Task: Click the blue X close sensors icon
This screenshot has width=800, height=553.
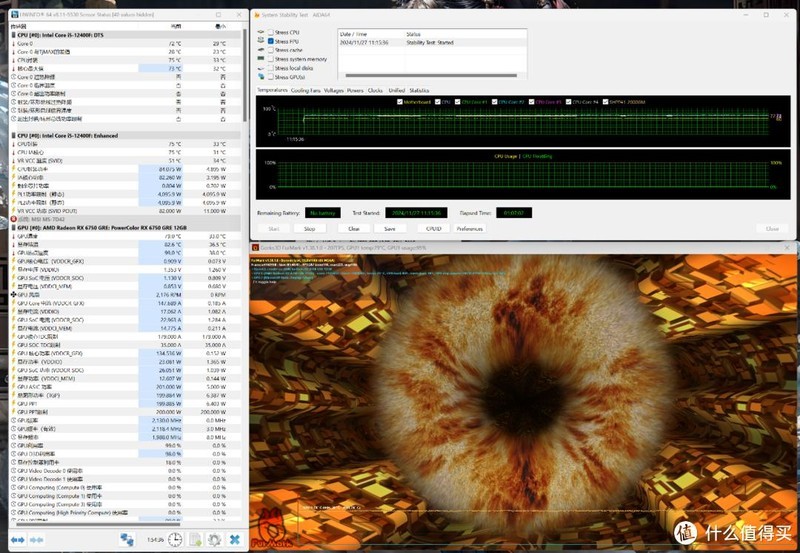Action: 233,540
